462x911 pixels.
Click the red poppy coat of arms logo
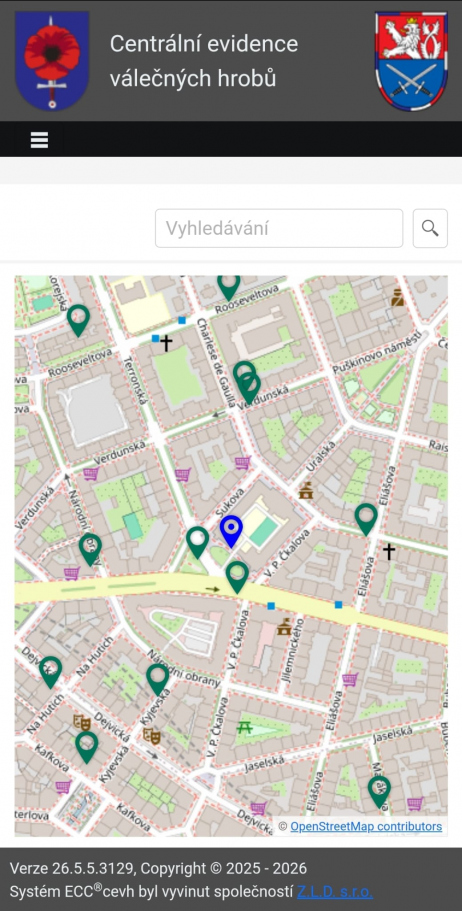(x=52, y=61)
